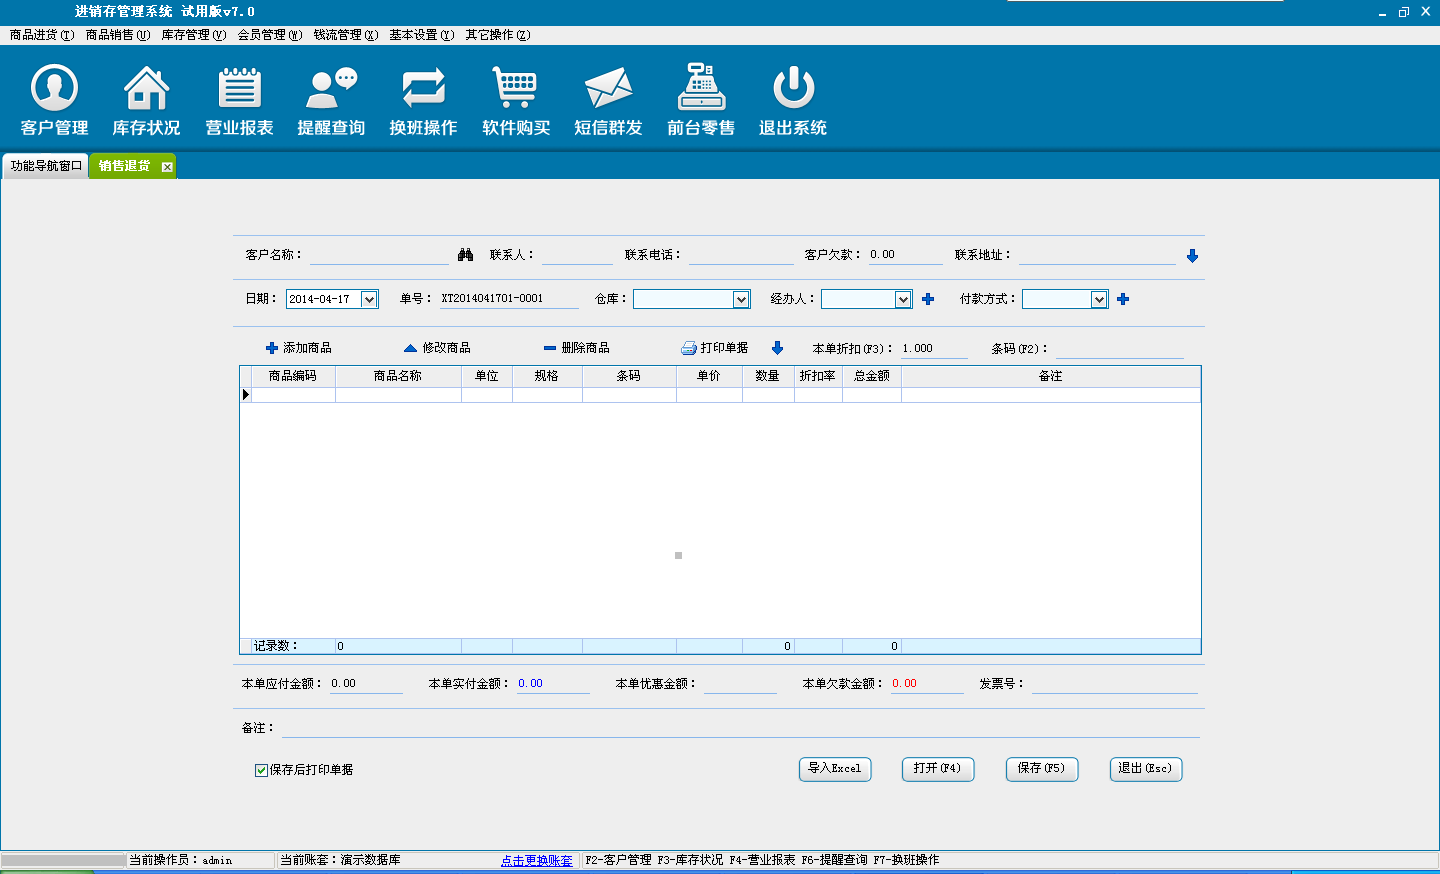Close the 销售退货 tab
Viewport: 1440px width, 874px height.
point(167,167)
